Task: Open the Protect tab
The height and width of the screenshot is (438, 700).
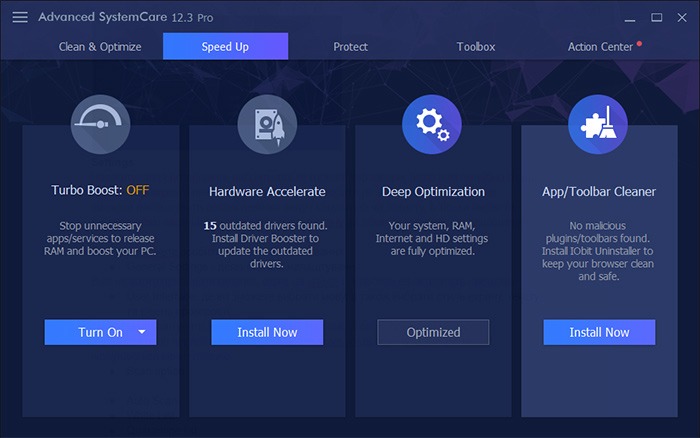Action: pyautogui.click(x=350, y=46)
